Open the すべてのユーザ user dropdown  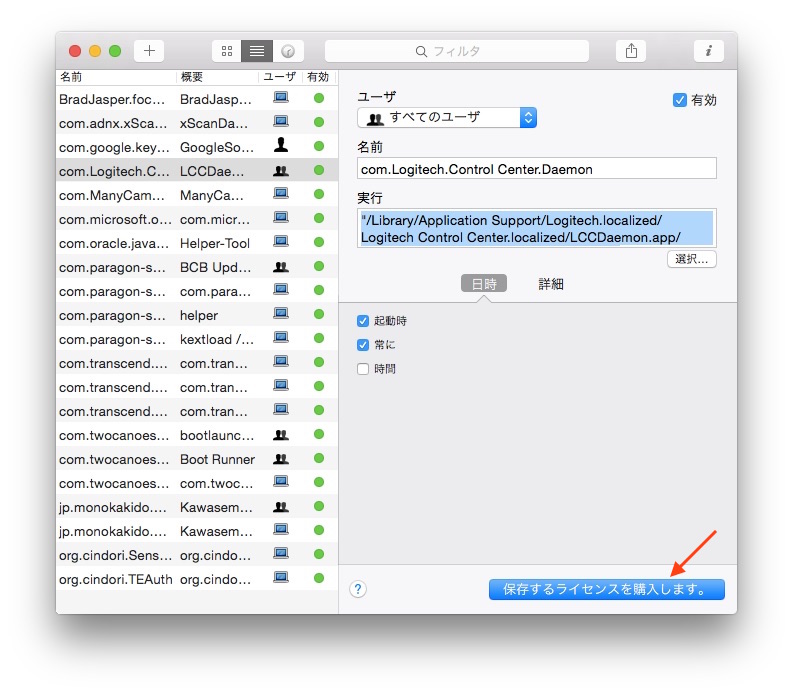[x=447, y=117]
